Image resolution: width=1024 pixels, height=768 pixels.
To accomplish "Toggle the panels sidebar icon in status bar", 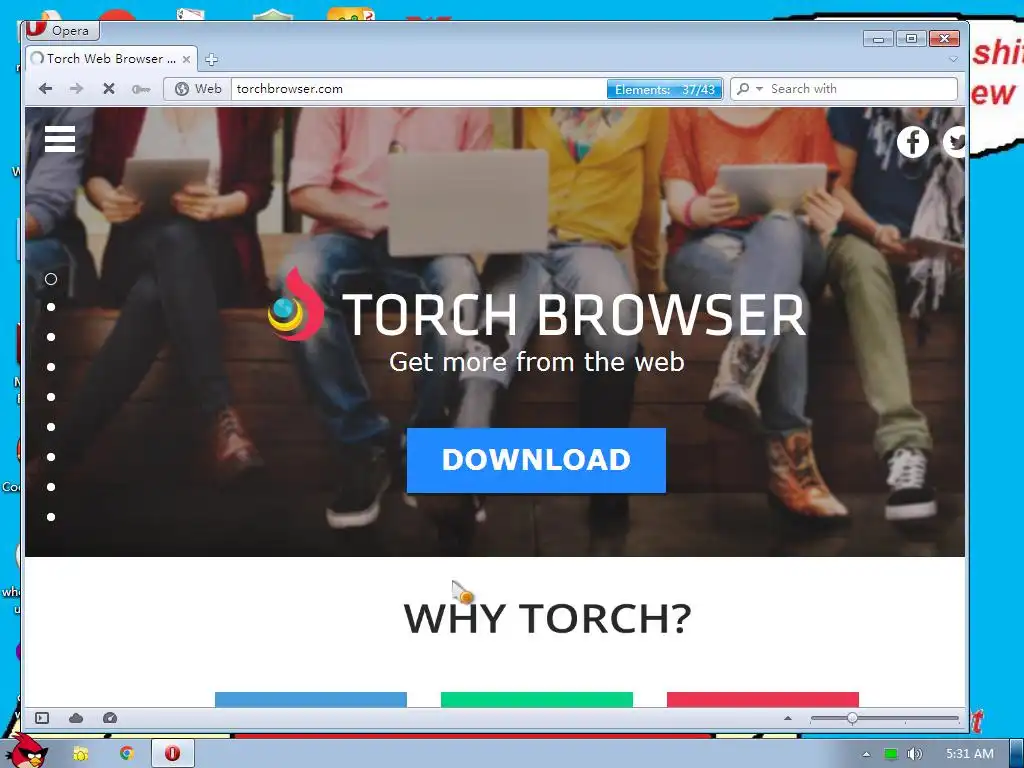I will coord(42,718).
